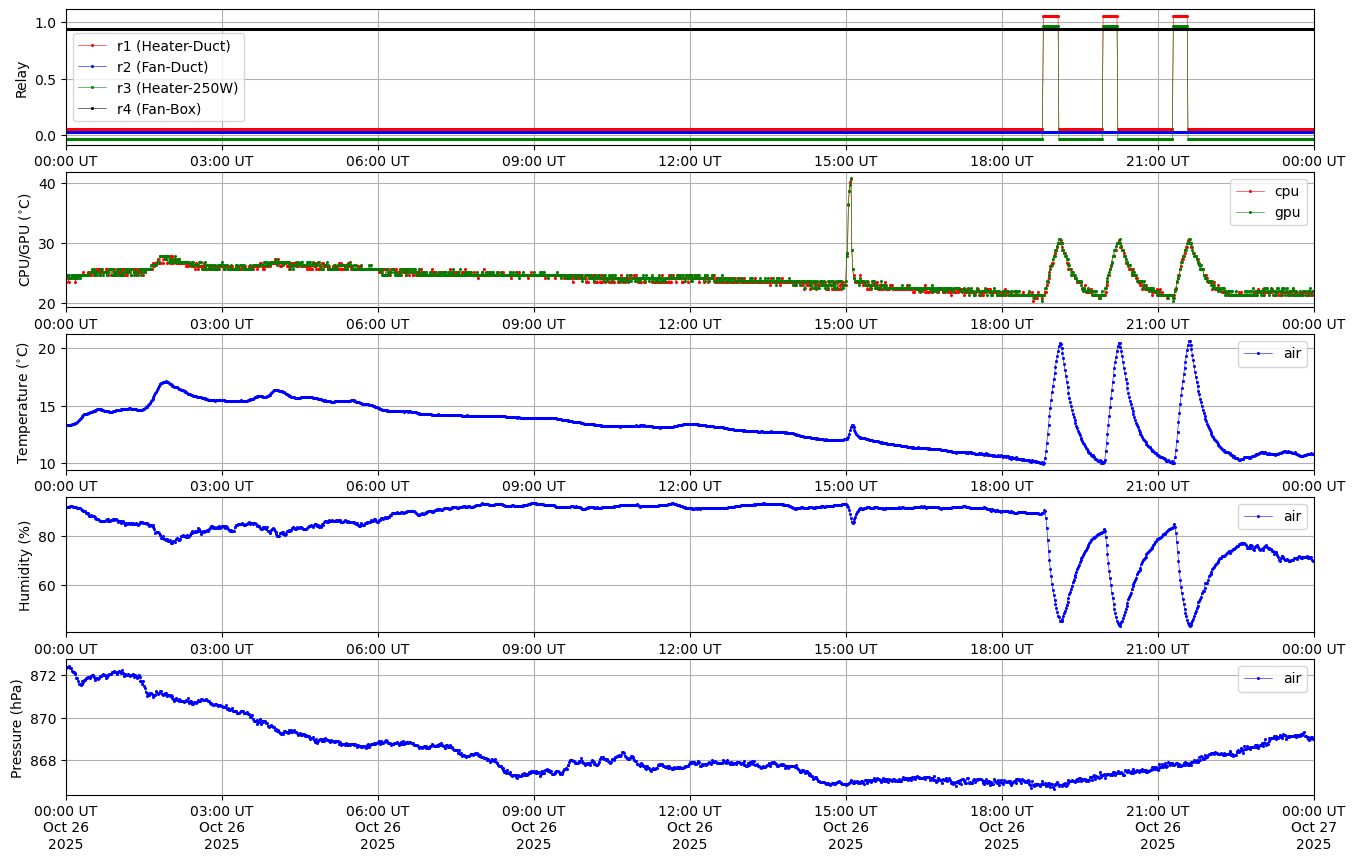Screen dimensions: 1355x861
Task: Click the CPU/GPU spike just after 15:00 UT
Action: (850, 181)
